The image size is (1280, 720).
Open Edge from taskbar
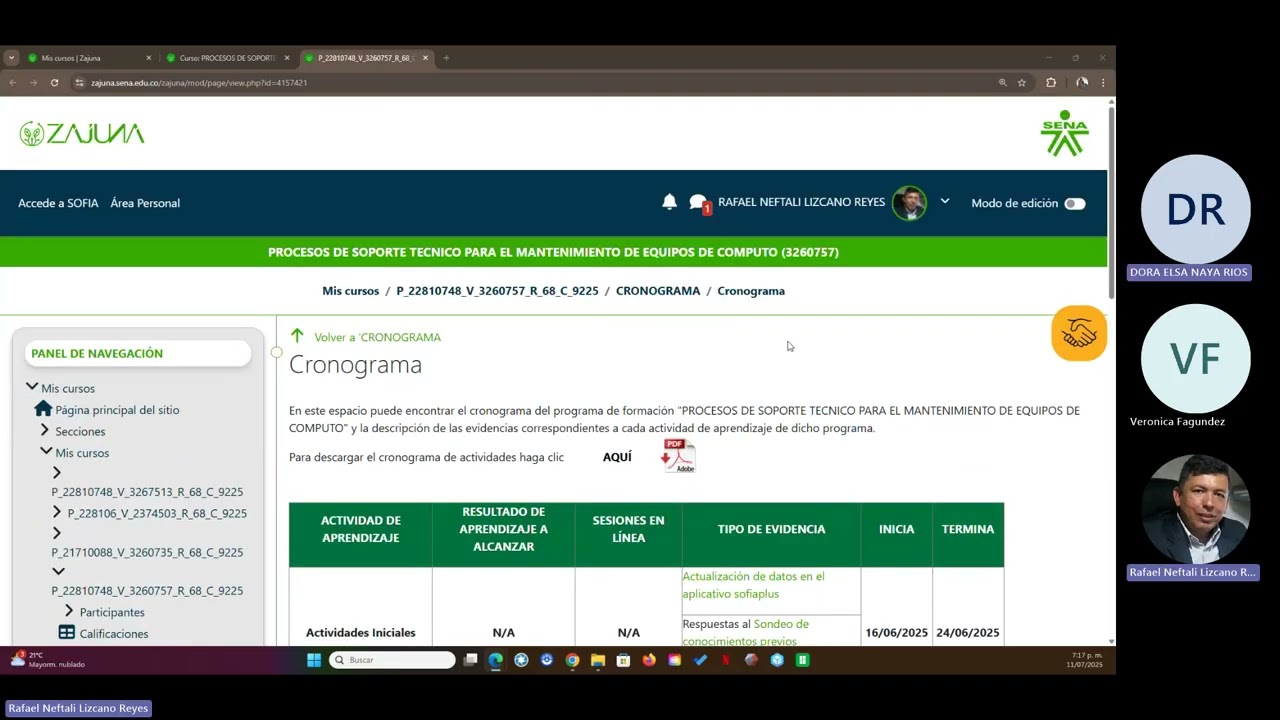pyautogui.click(x=496, y=660)
